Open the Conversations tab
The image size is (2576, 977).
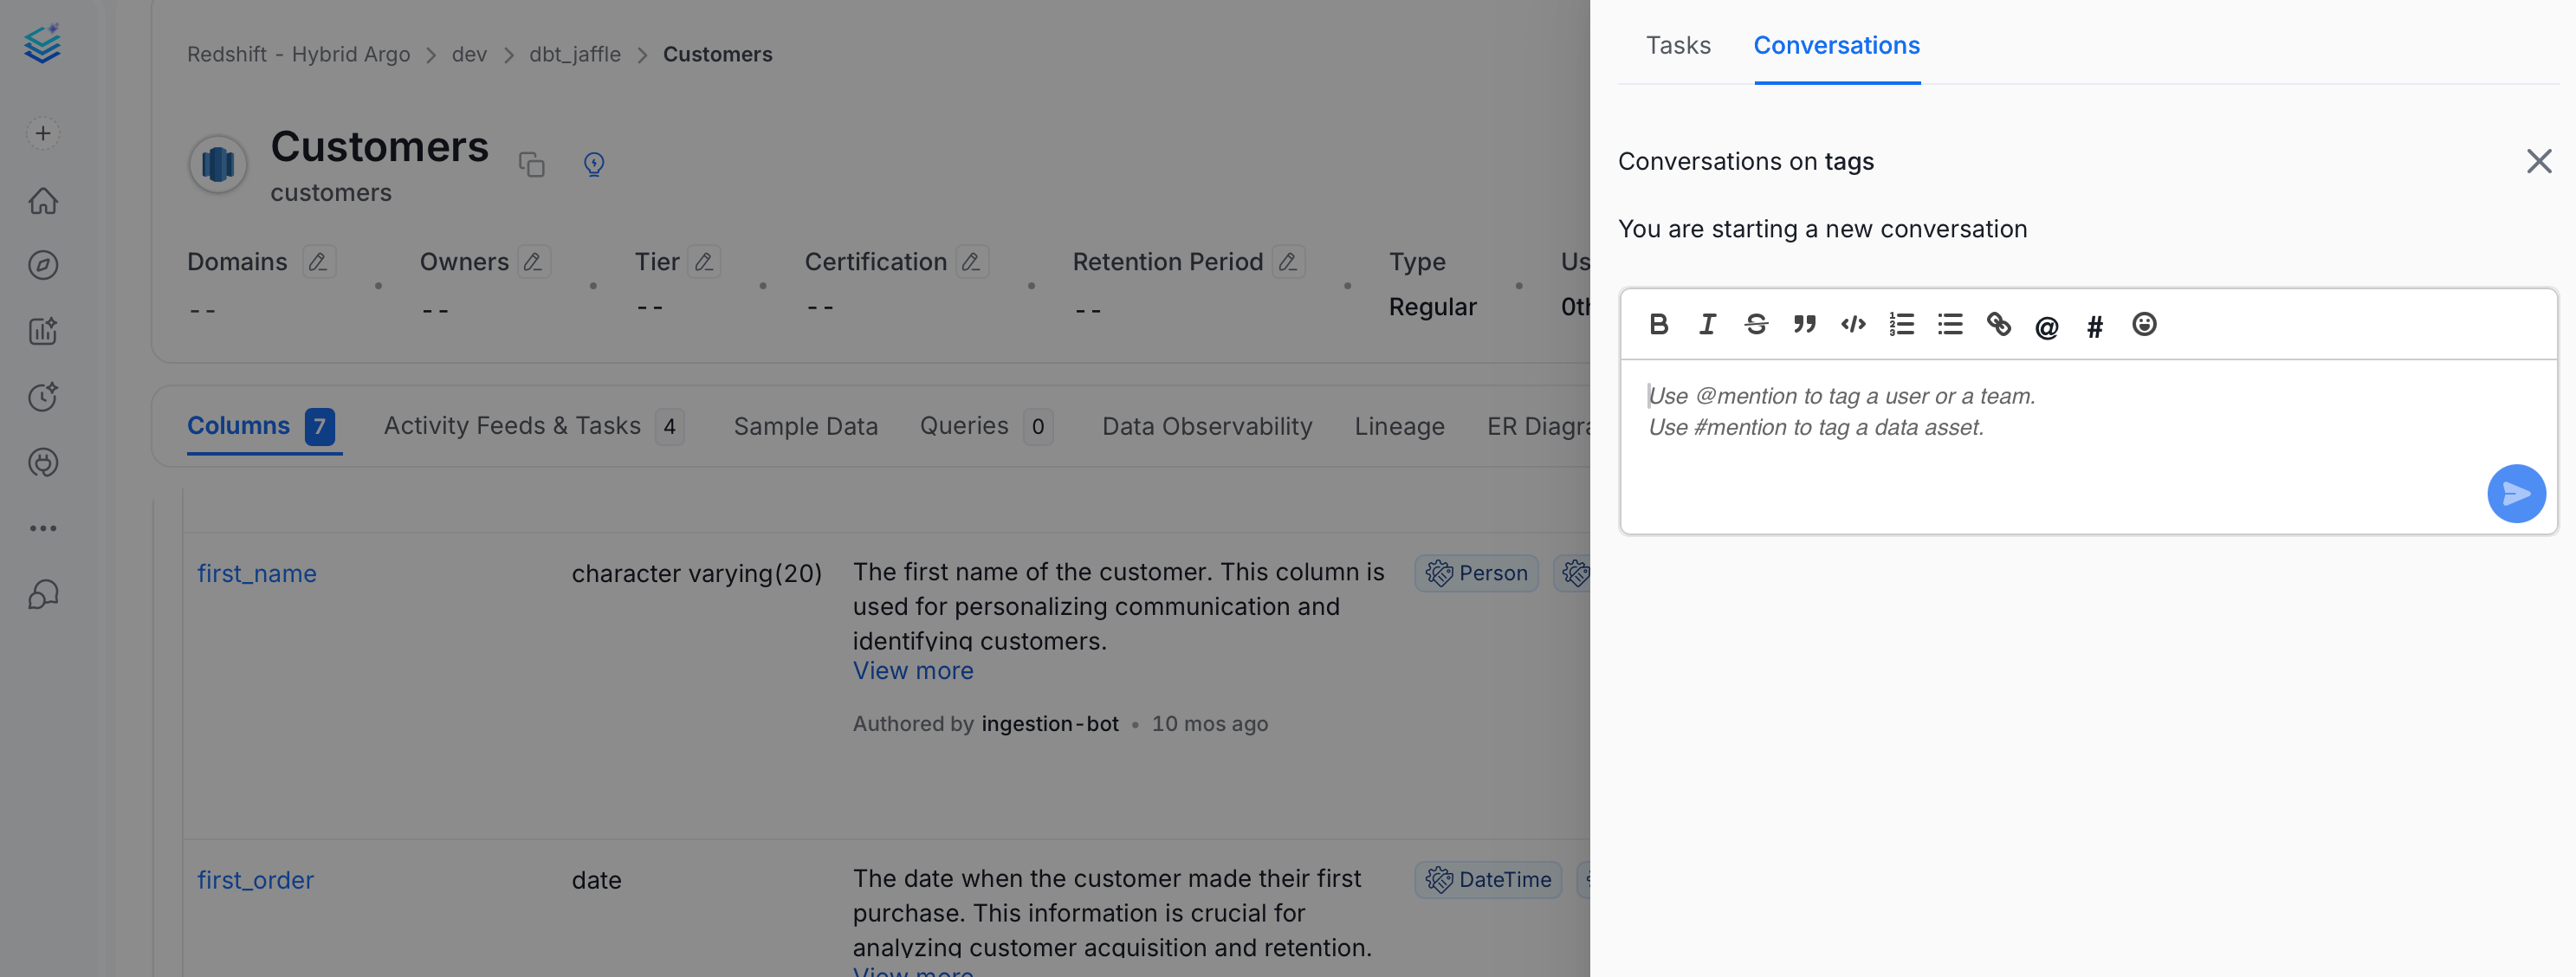(1836, 45)
